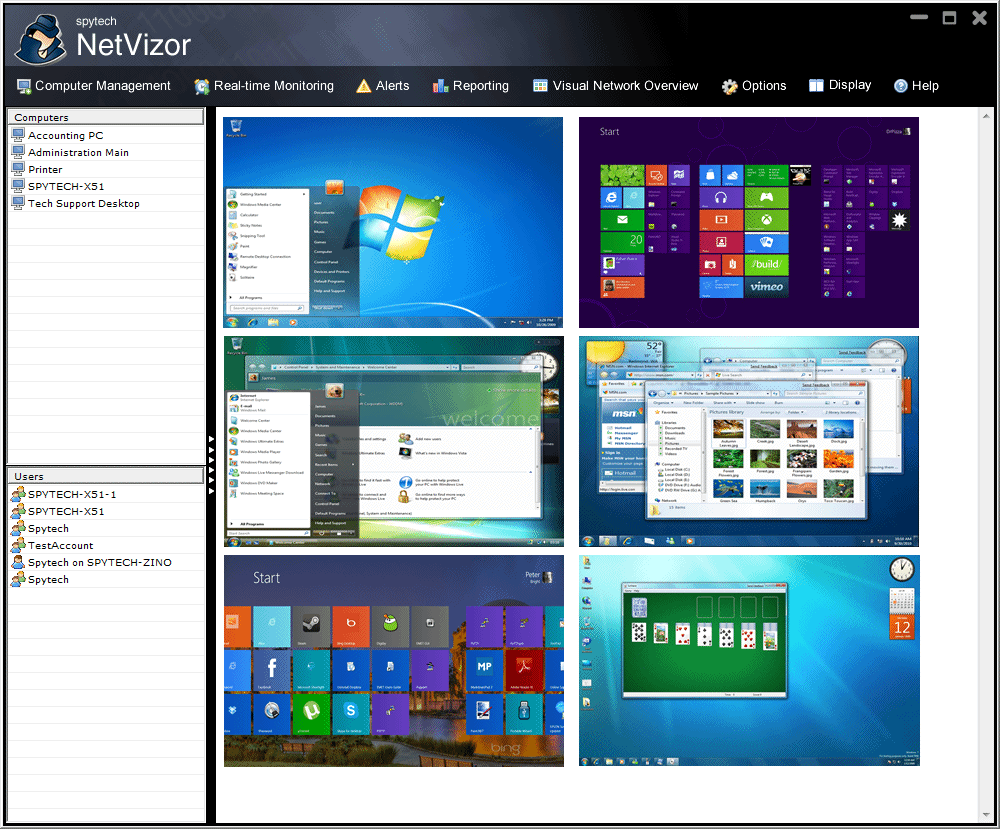Image resolution: width=1000 pixels, height=829 pixels.
Task: Click the Users panel header
Action: coord(106,476)
